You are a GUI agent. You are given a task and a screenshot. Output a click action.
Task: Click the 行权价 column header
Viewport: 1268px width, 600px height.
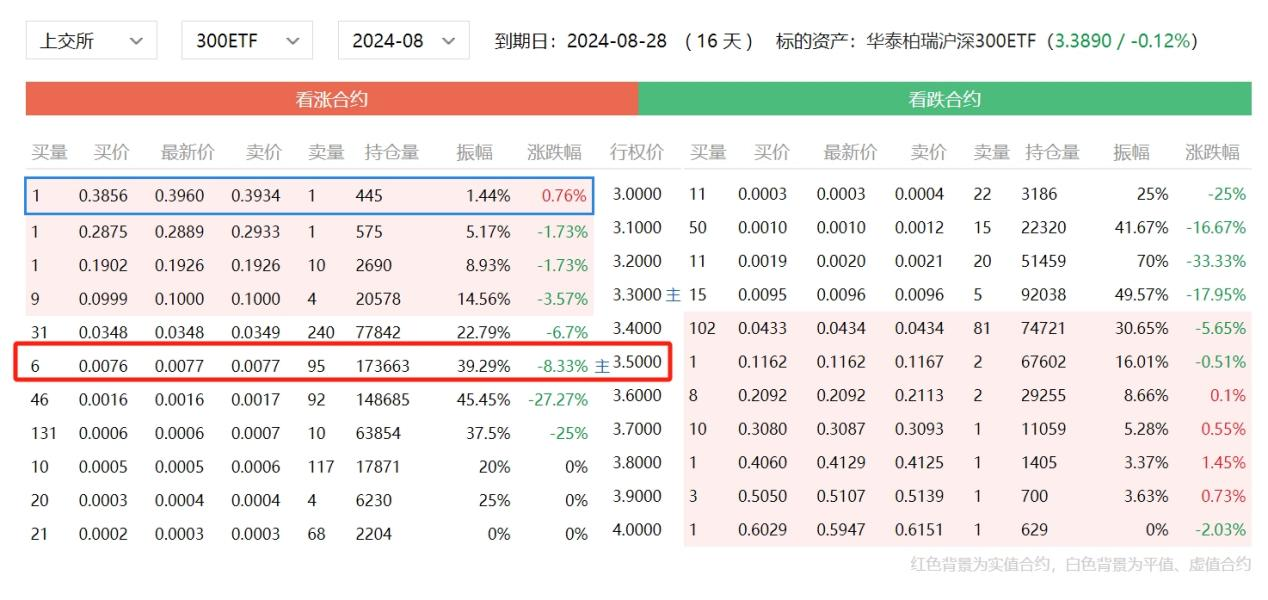(x=637, y=152)
